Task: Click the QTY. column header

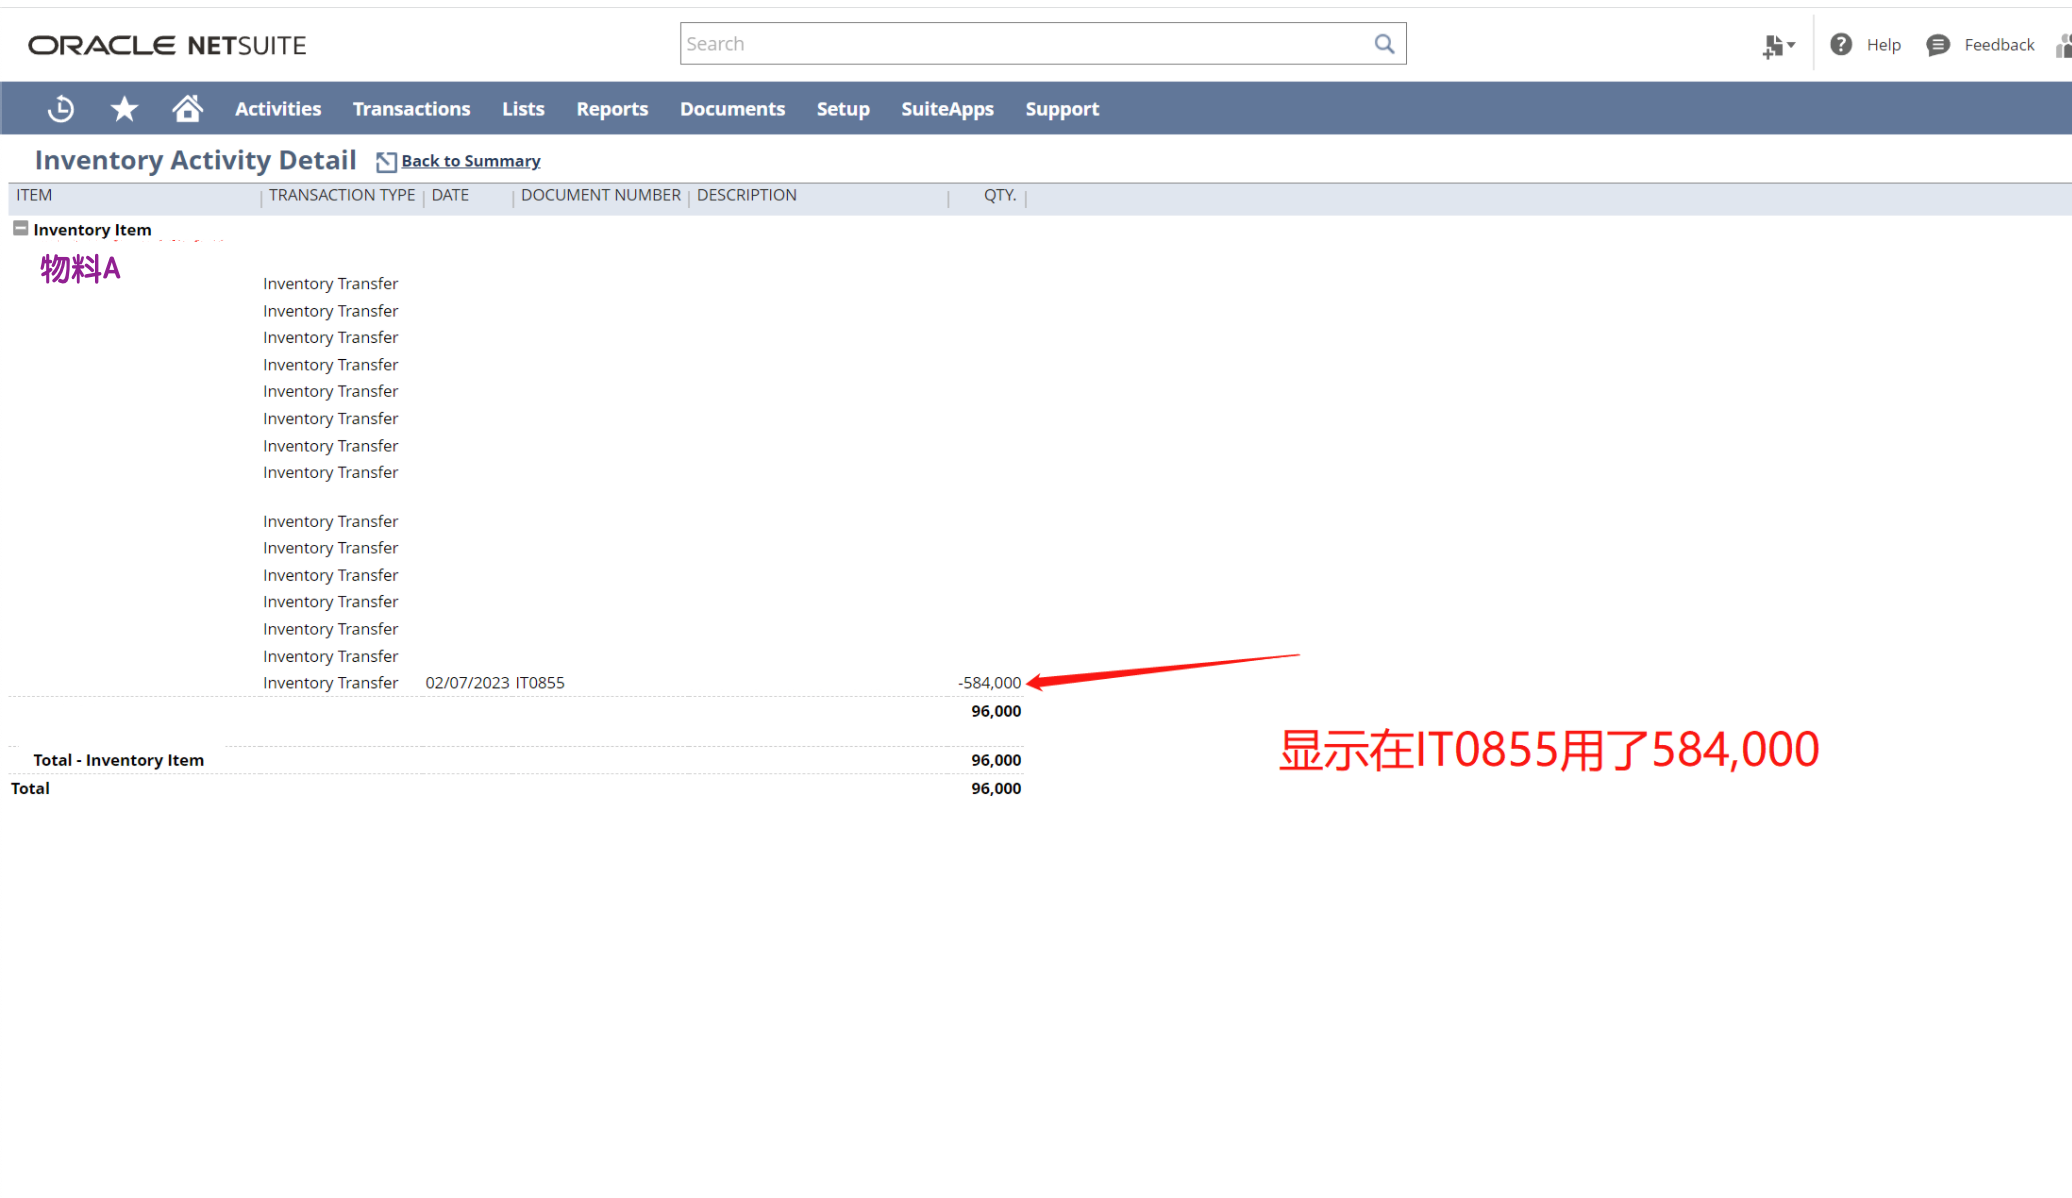Action: (x=999, y=195)
